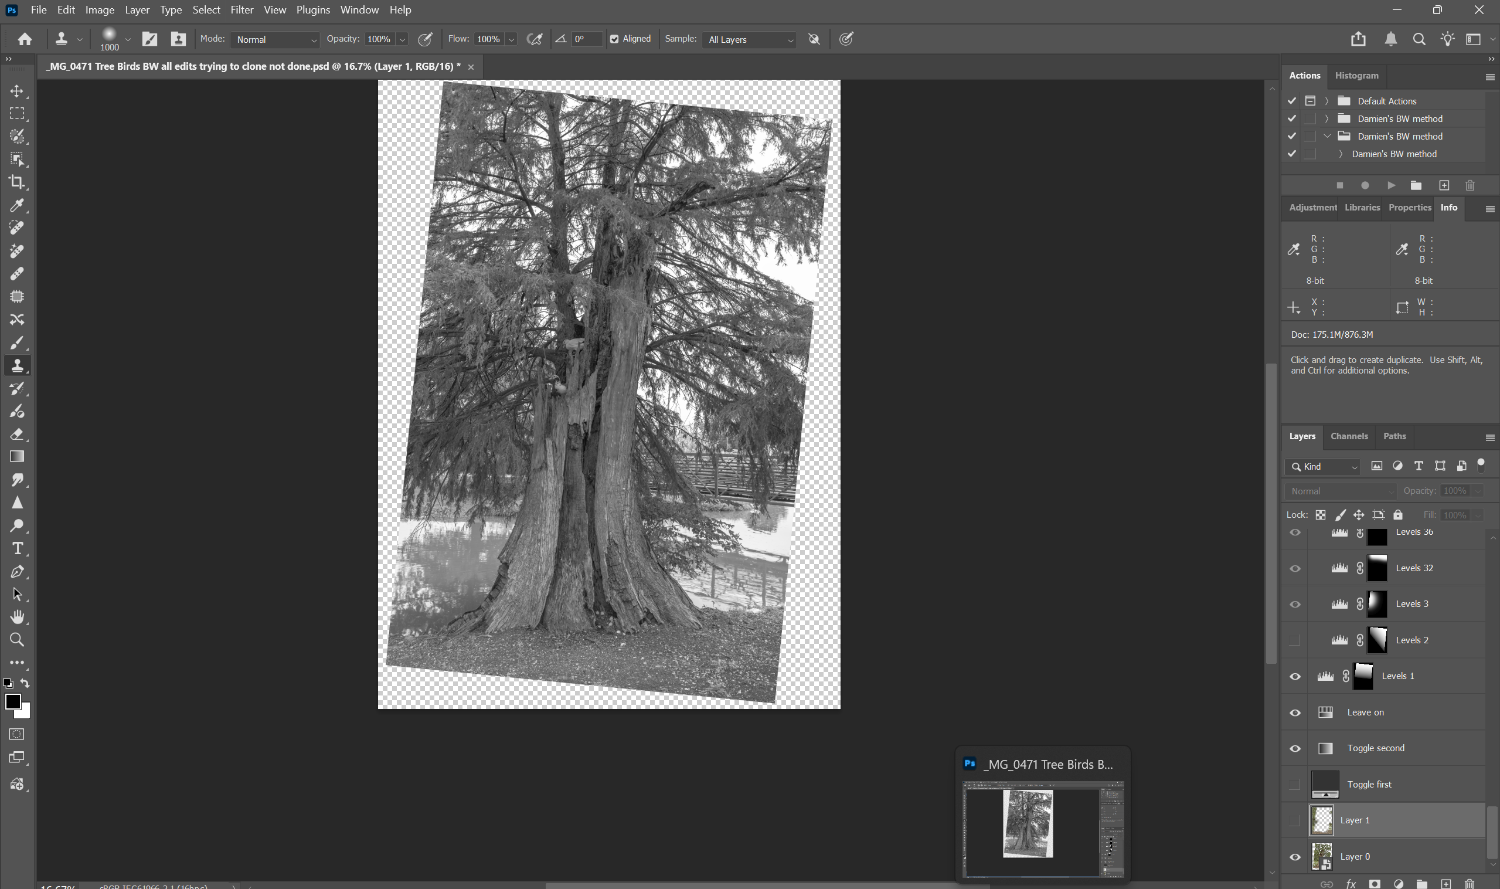Click the Share icon in options bar
Viewport: 1500px width, 889px height.
tap(1358, 39)
